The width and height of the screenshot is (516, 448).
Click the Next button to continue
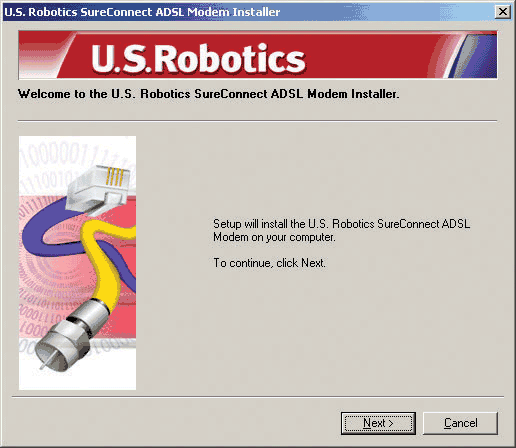pyautogui.click(x=378, y=423)
